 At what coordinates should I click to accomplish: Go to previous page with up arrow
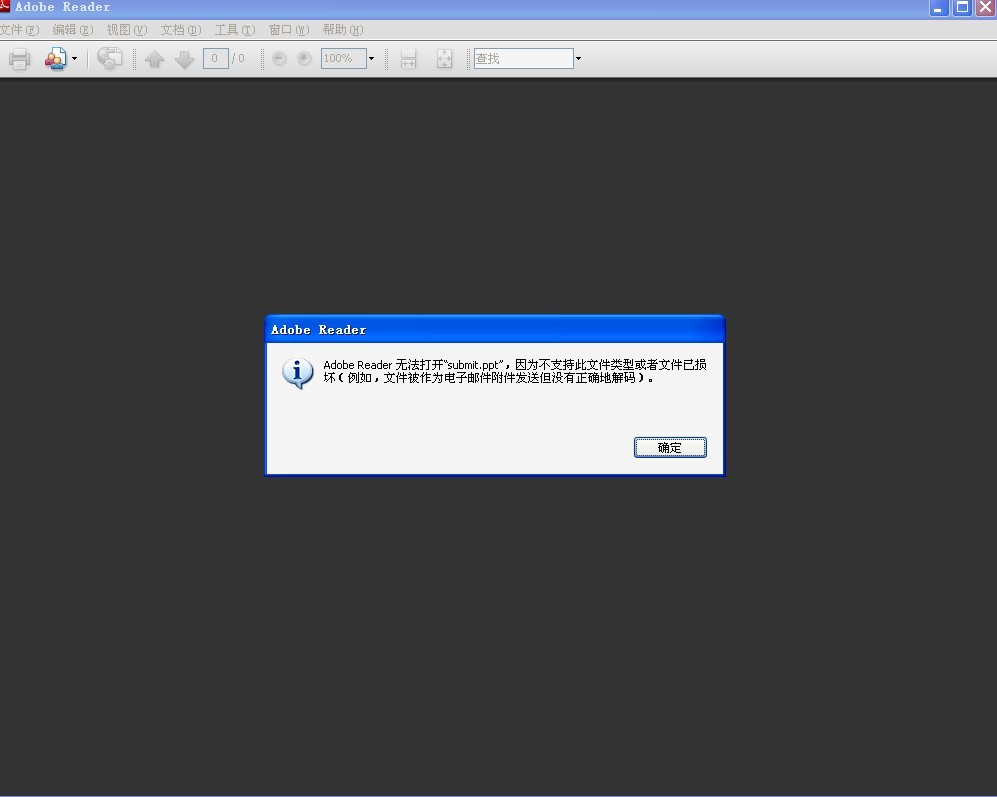click(155, 59)
